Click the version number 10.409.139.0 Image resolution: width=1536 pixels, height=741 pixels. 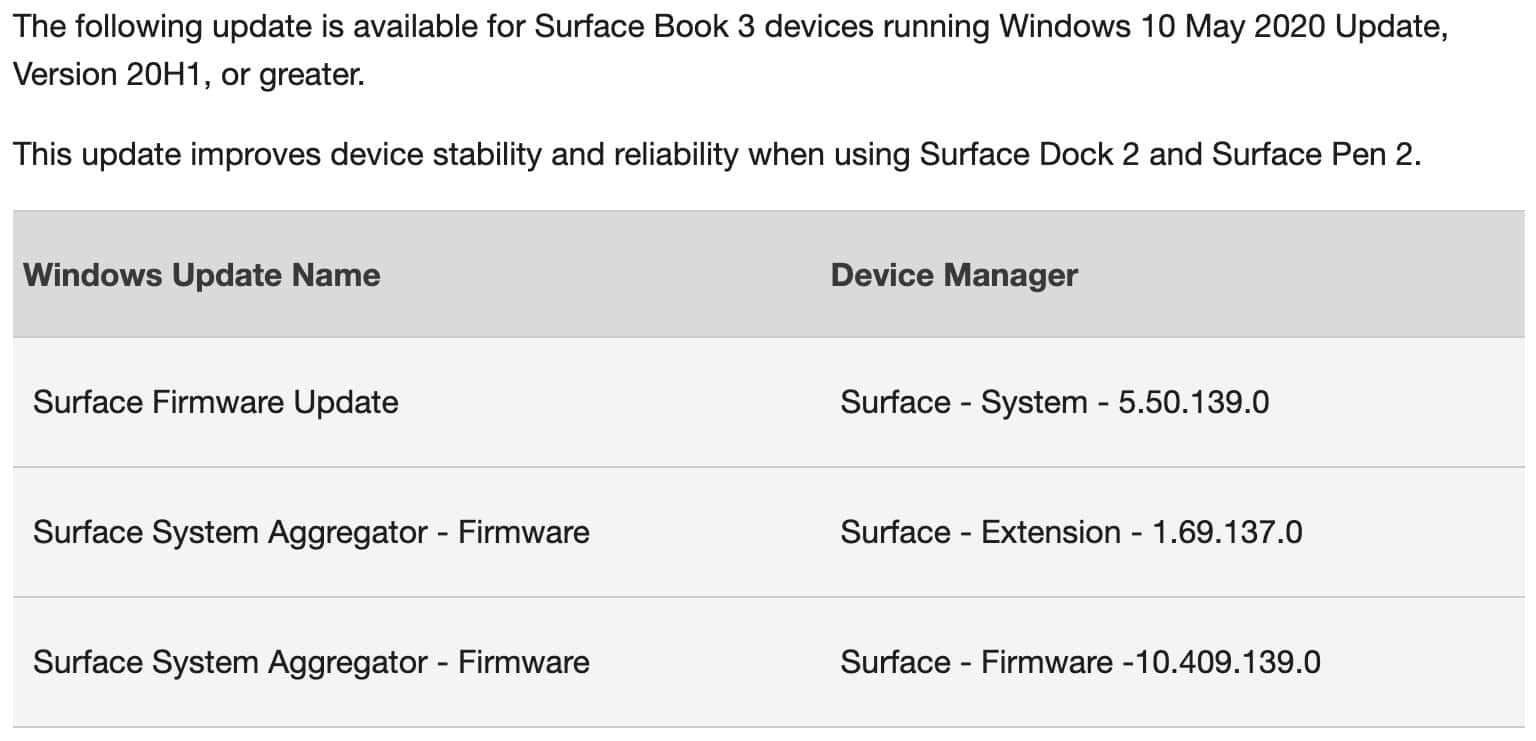(1222, 662)
